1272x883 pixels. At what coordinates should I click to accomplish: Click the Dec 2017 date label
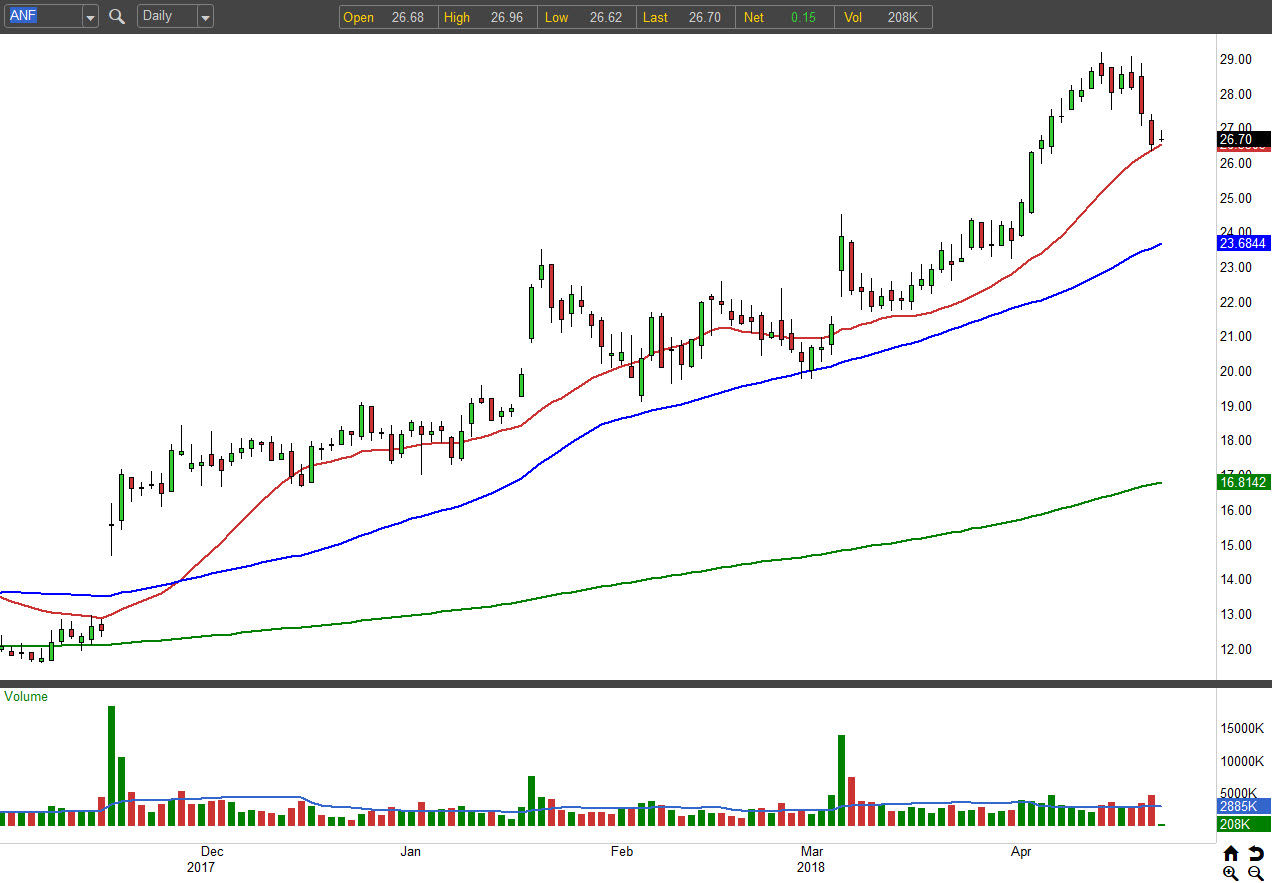click(x=204, y=859)
